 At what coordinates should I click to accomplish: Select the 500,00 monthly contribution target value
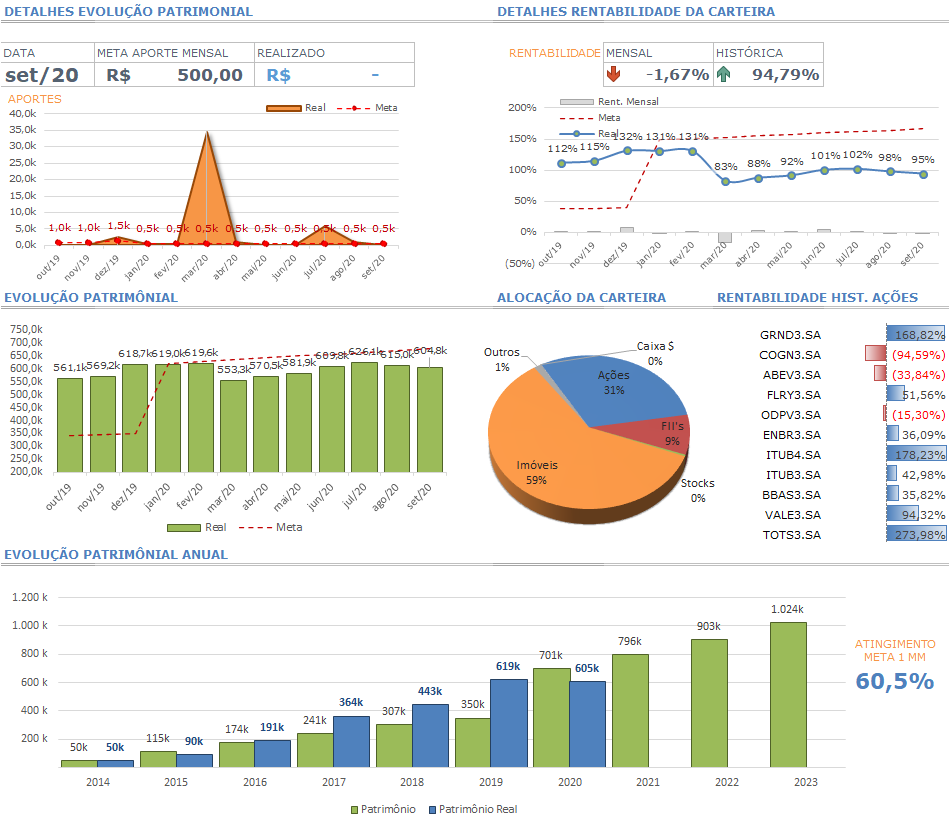coord(209,75)
